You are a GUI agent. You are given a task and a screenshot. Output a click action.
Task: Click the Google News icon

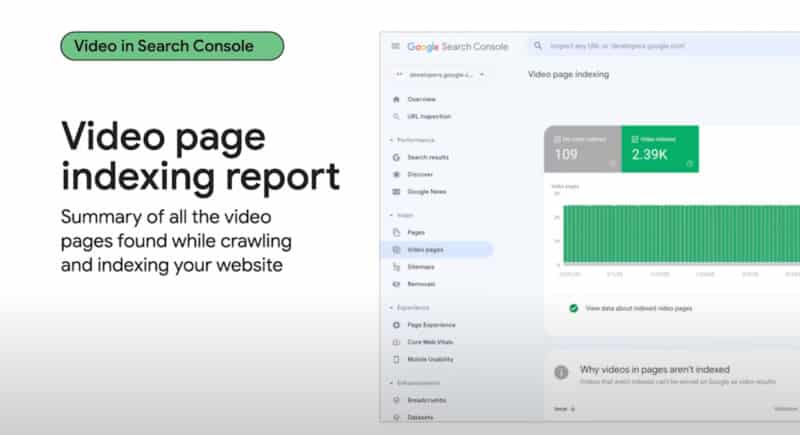click(397, 191)
